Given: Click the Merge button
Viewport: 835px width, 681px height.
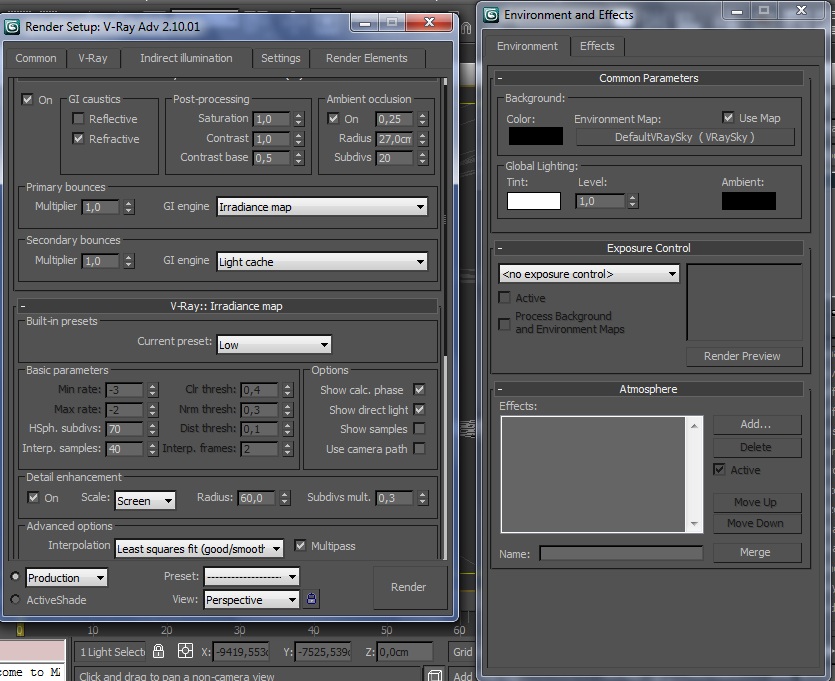Looking at the screenshot, I should pyautogui.click(x=756, y=552).
